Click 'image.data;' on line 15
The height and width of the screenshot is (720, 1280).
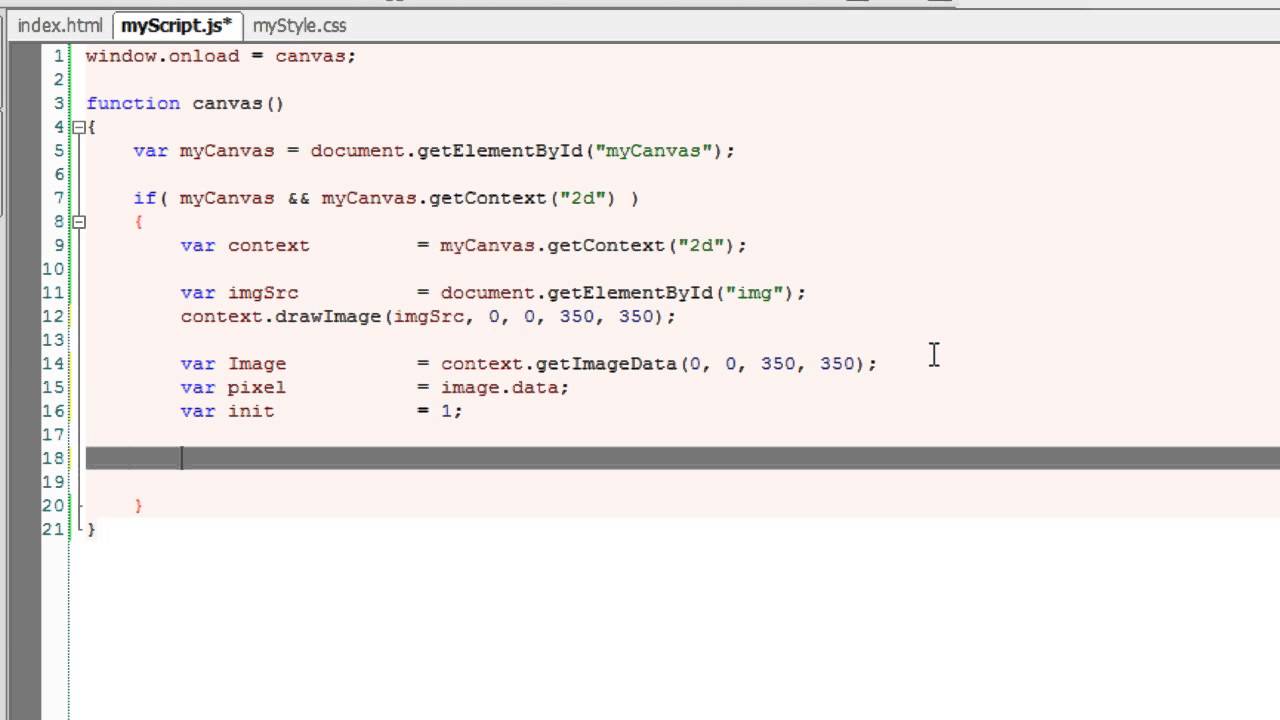pos(505,388)
